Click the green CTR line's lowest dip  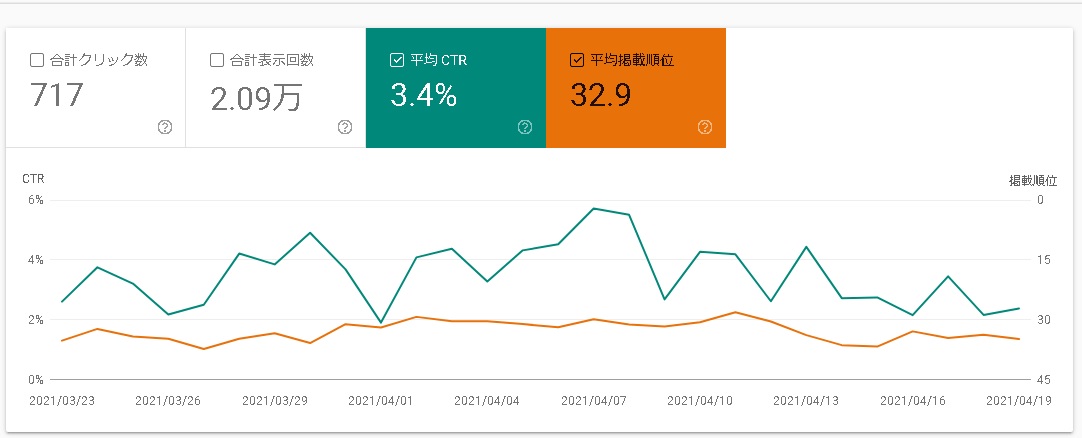(381, 322)
